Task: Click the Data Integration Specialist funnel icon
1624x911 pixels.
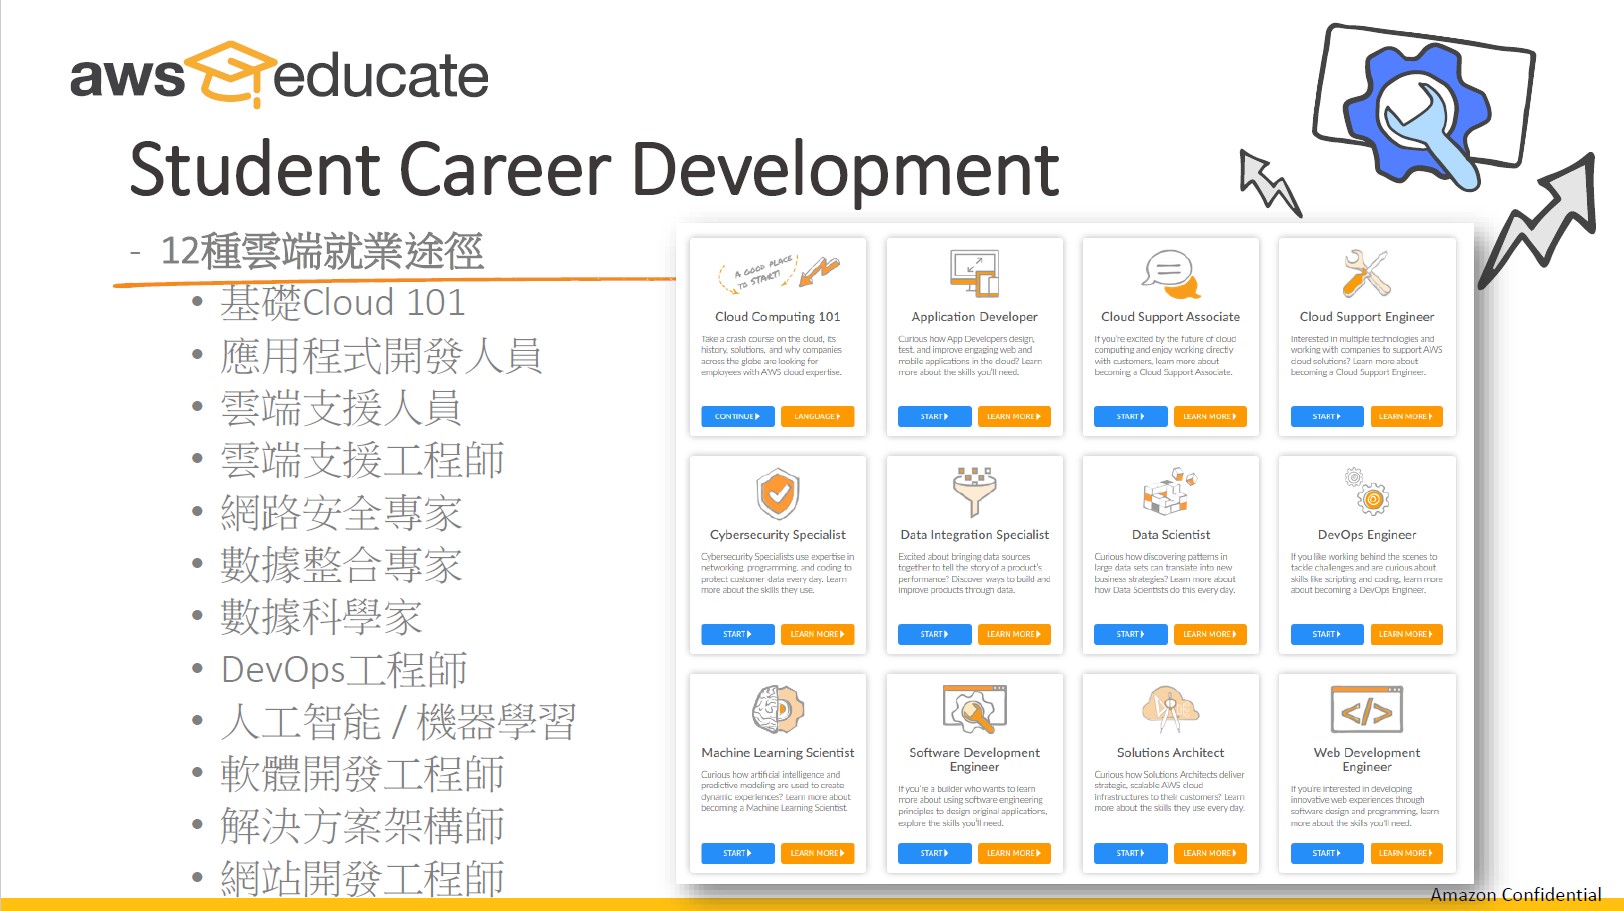Action: (974, 491)
